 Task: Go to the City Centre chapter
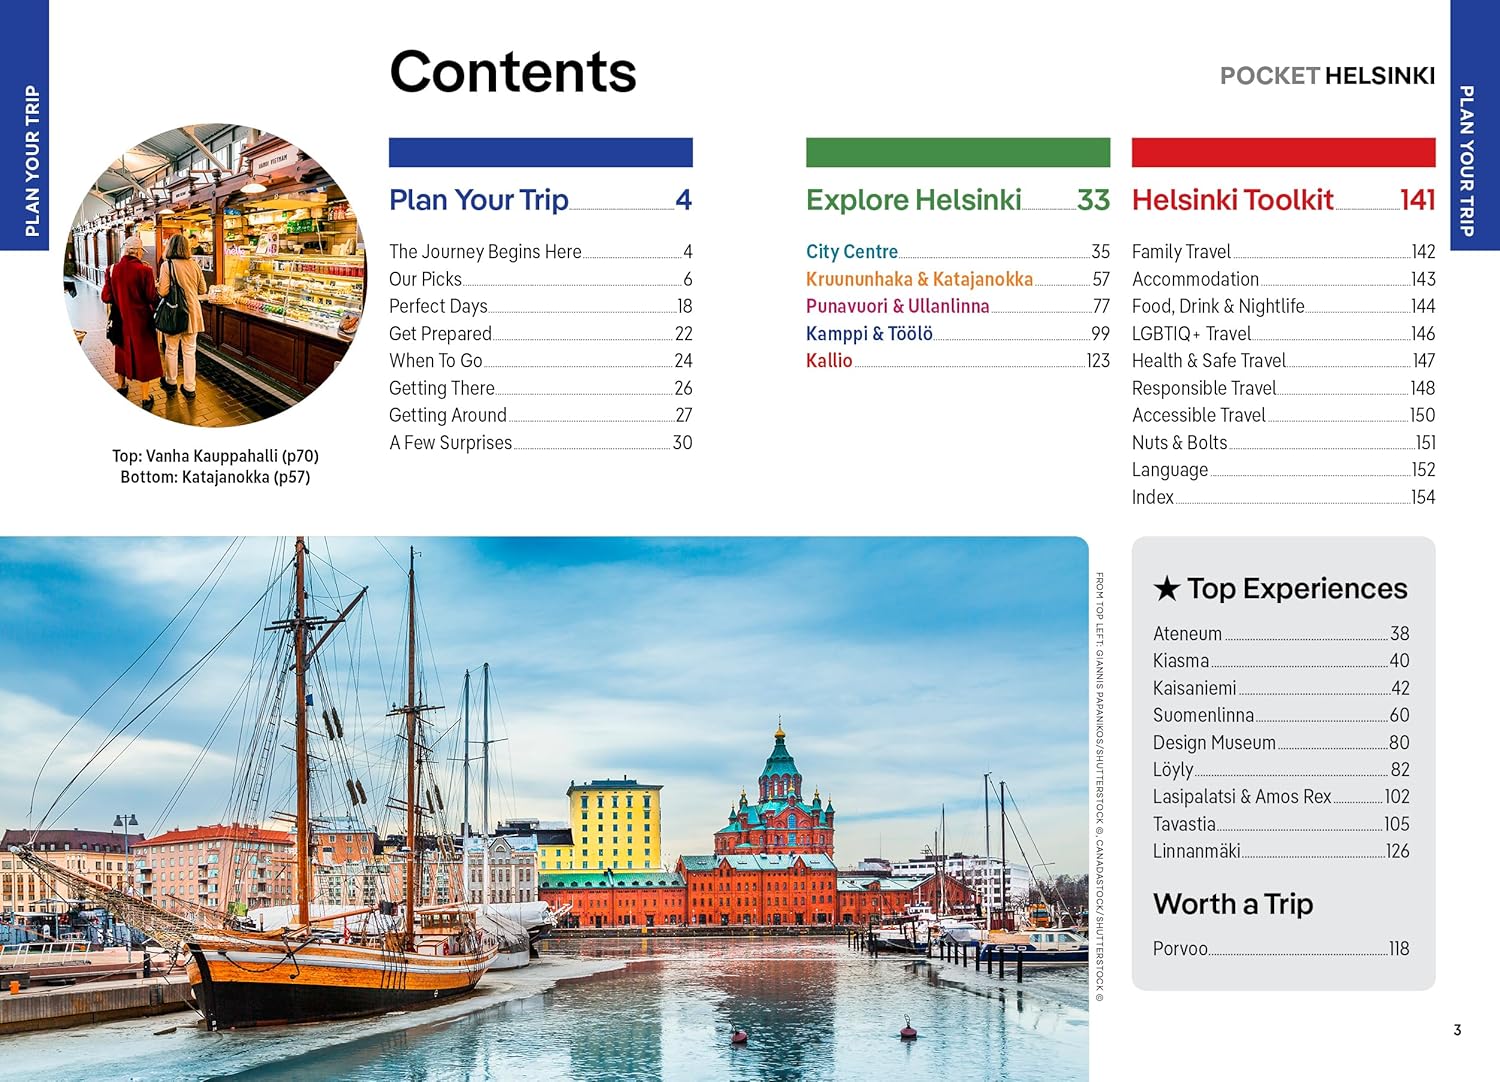pyautogui.click(x=851, y=252)
